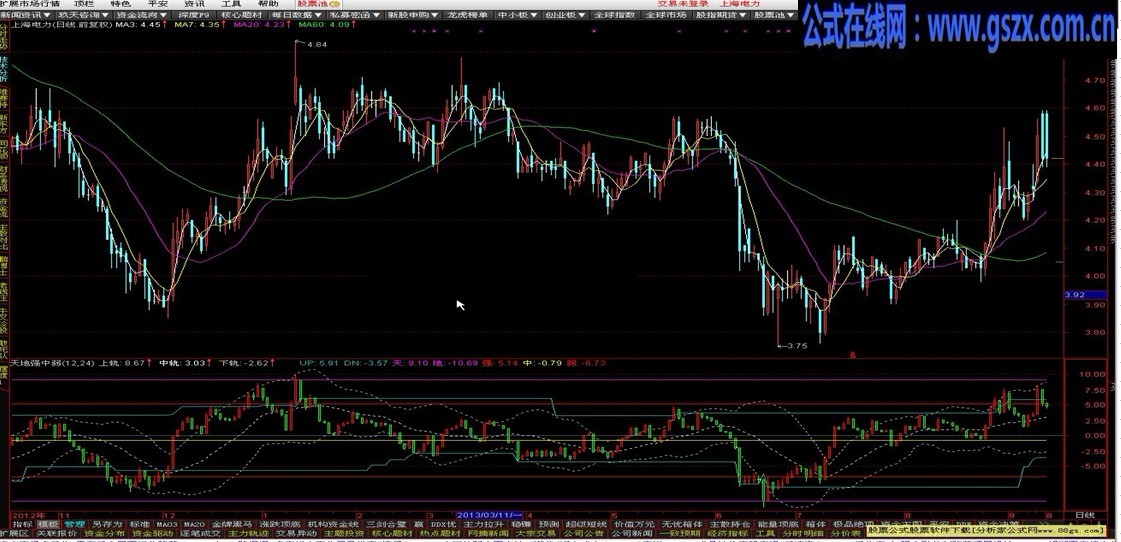
Task: Select the 模板 tab in indicator bar
Action: (48, 524)
